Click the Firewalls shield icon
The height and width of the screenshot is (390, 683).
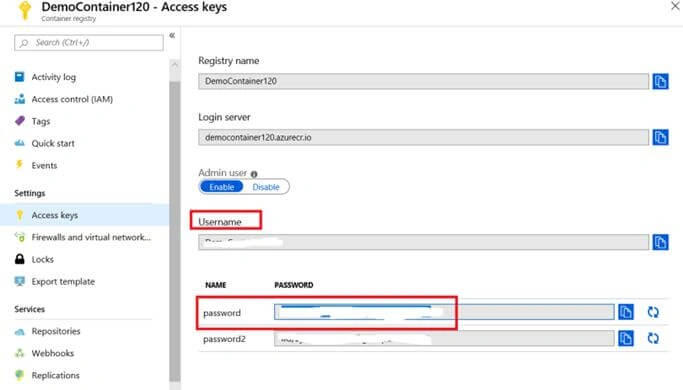20,237
